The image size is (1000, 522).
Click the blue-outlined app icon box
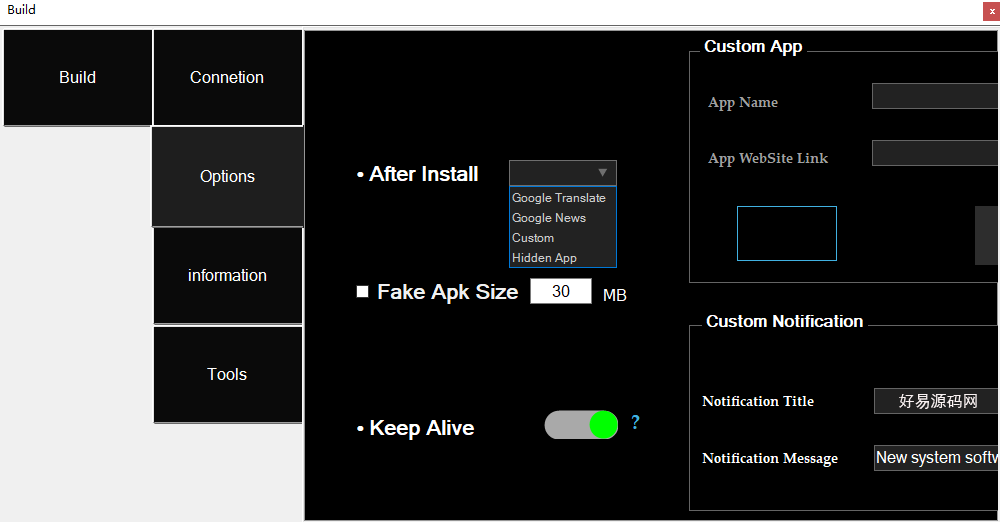pos(787,234)
